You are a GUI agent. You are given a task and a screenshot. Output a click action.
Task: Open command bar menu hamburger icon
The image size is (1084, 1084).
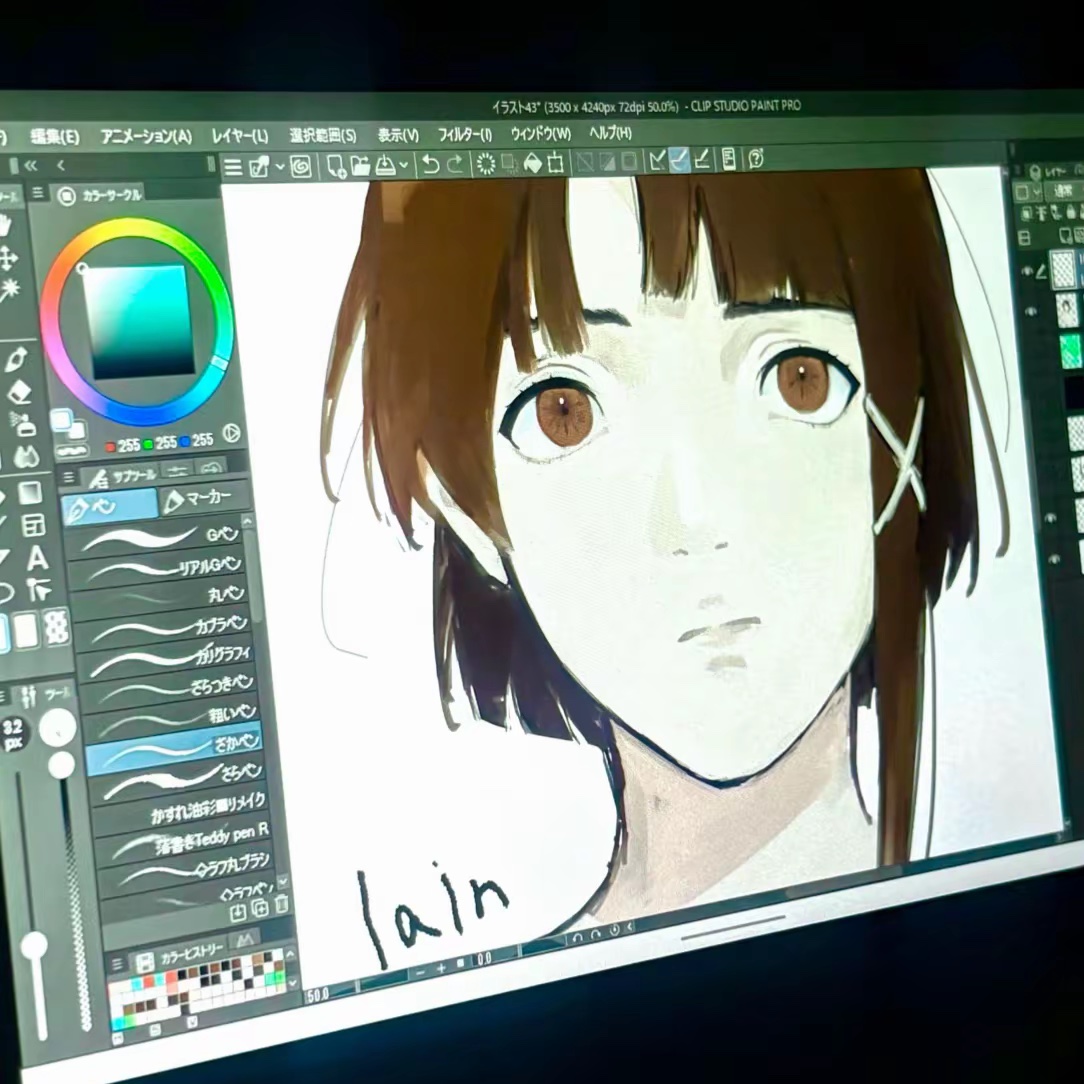click(233, 168)
